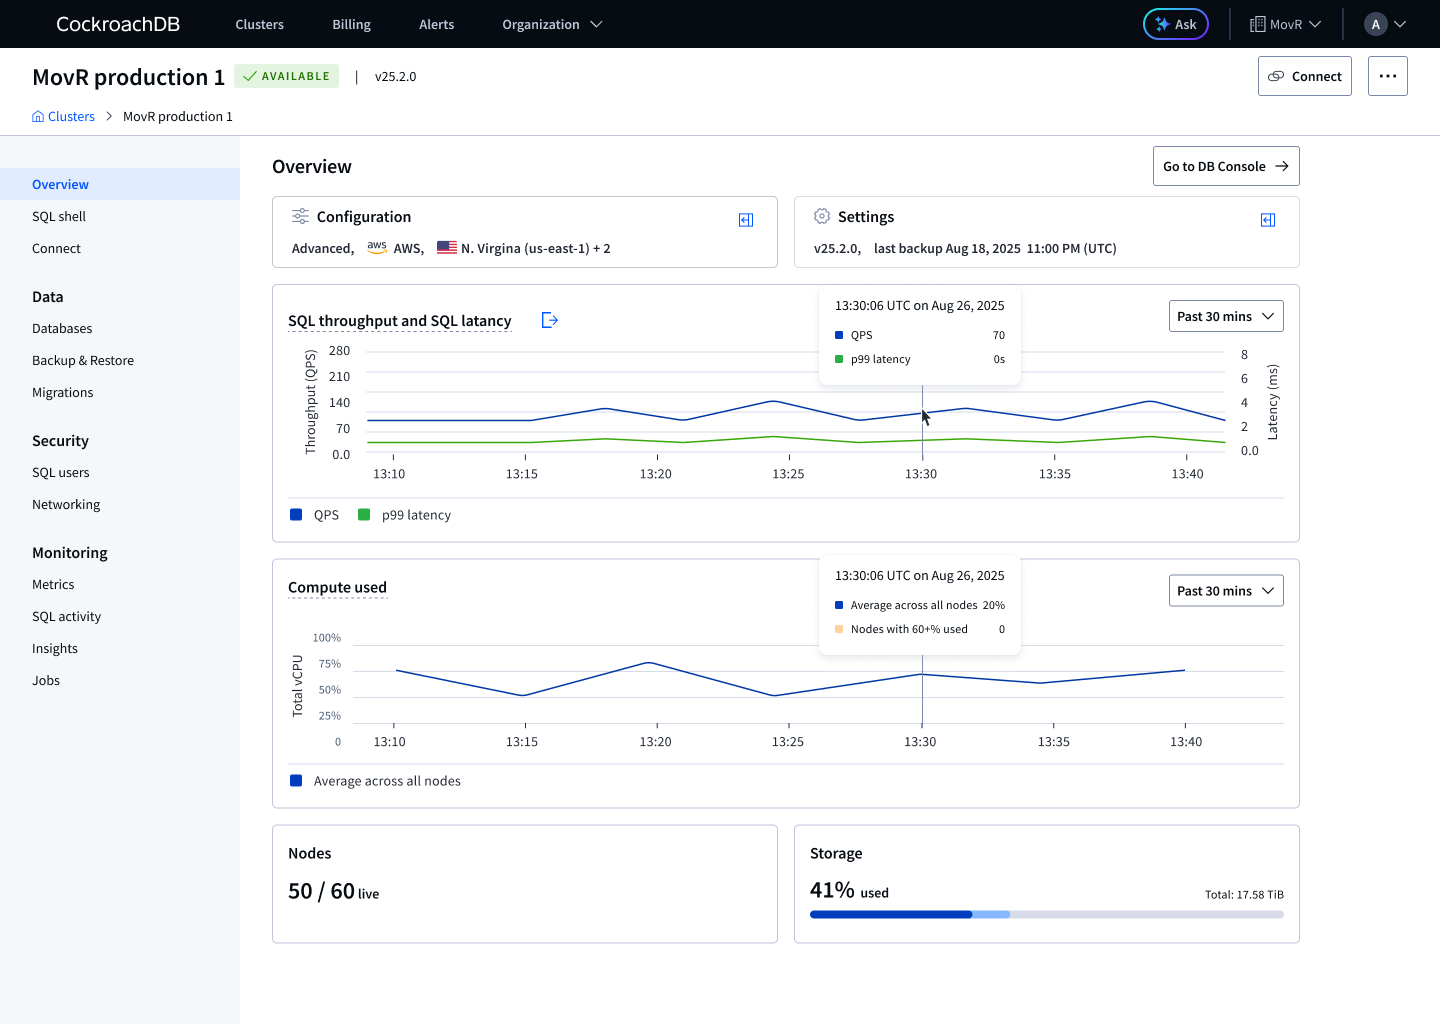This screenshot has height=1024, width=1440.
Task: Open the Ask AI assistant
Action: (1176, 24)
